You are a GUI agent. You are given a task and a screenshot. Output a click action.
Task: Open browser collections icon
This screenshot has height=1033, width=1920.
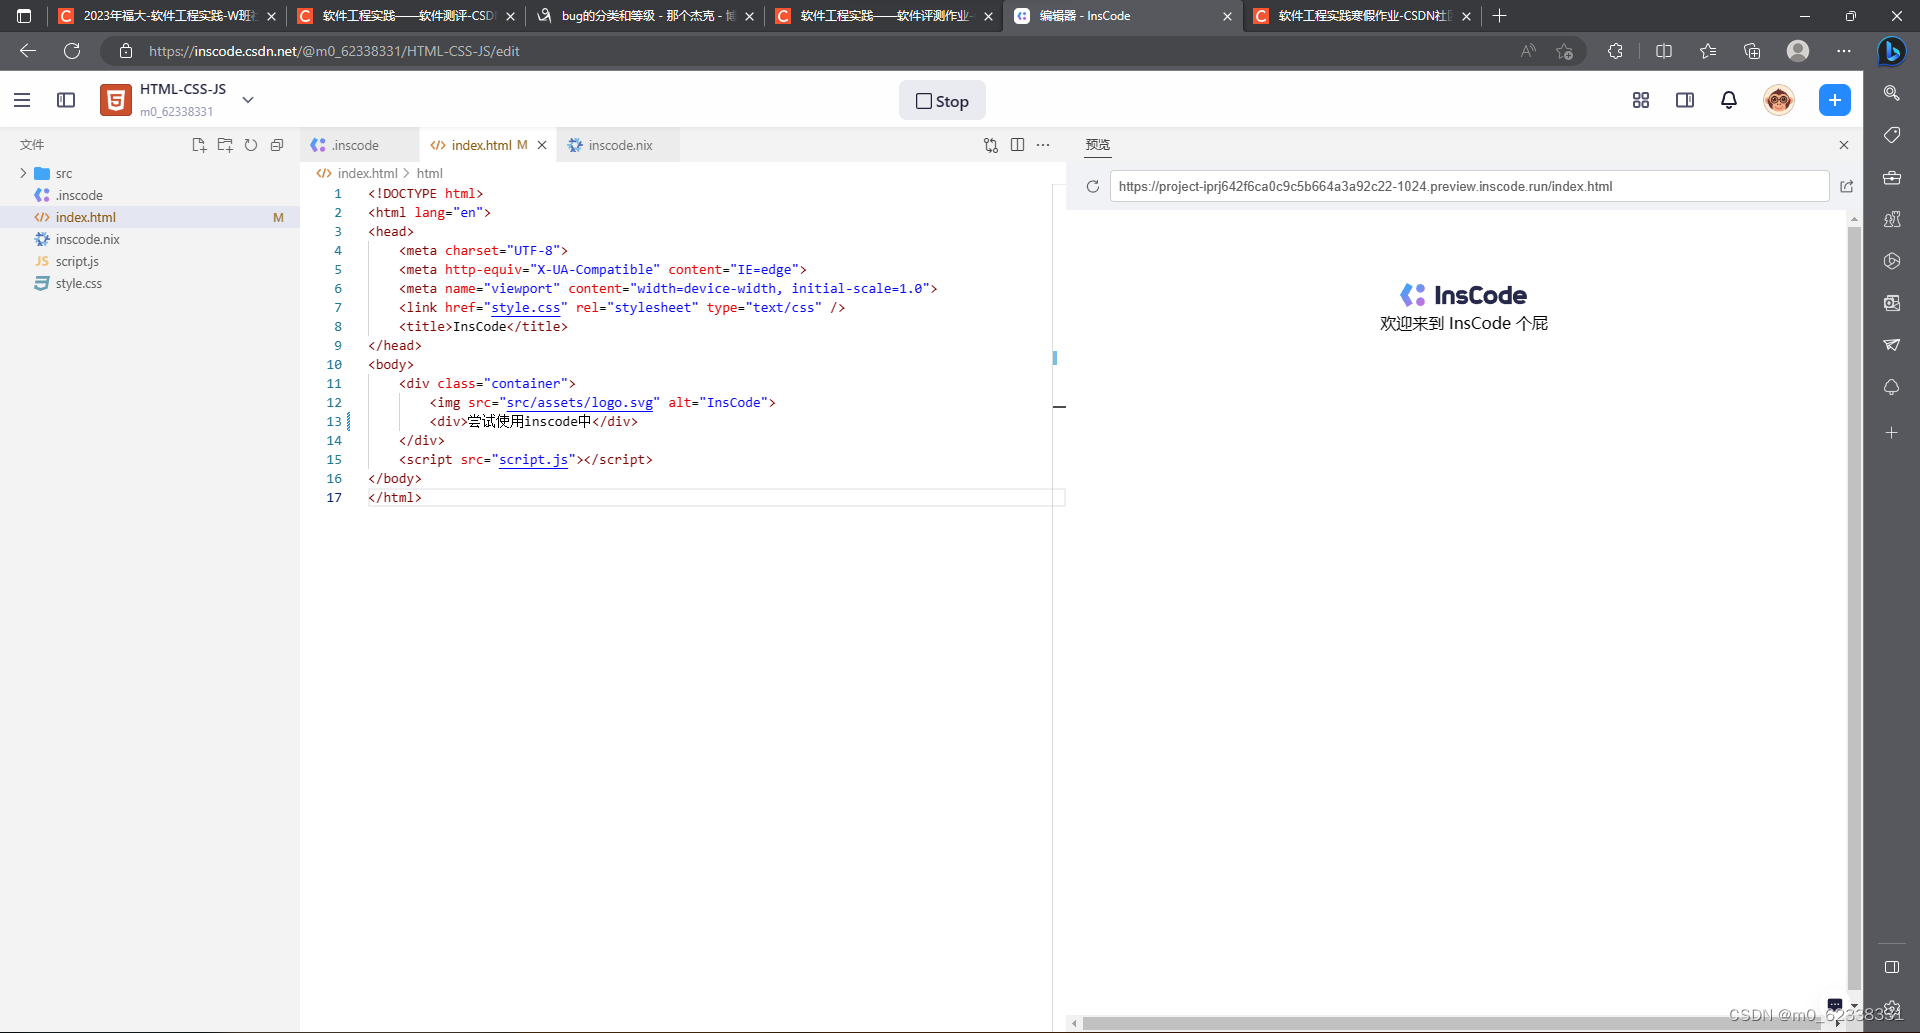pos(1752,51)
